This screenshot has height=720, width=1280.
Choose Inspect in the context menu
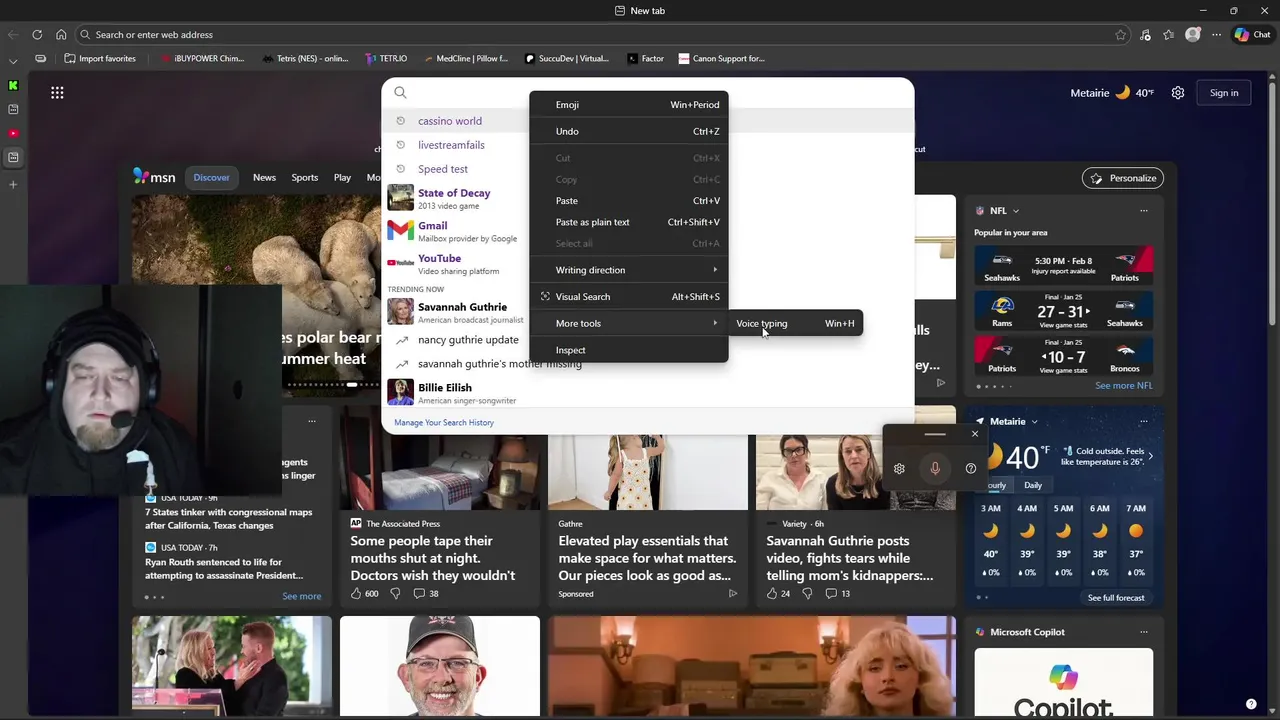tap(628, 350)
